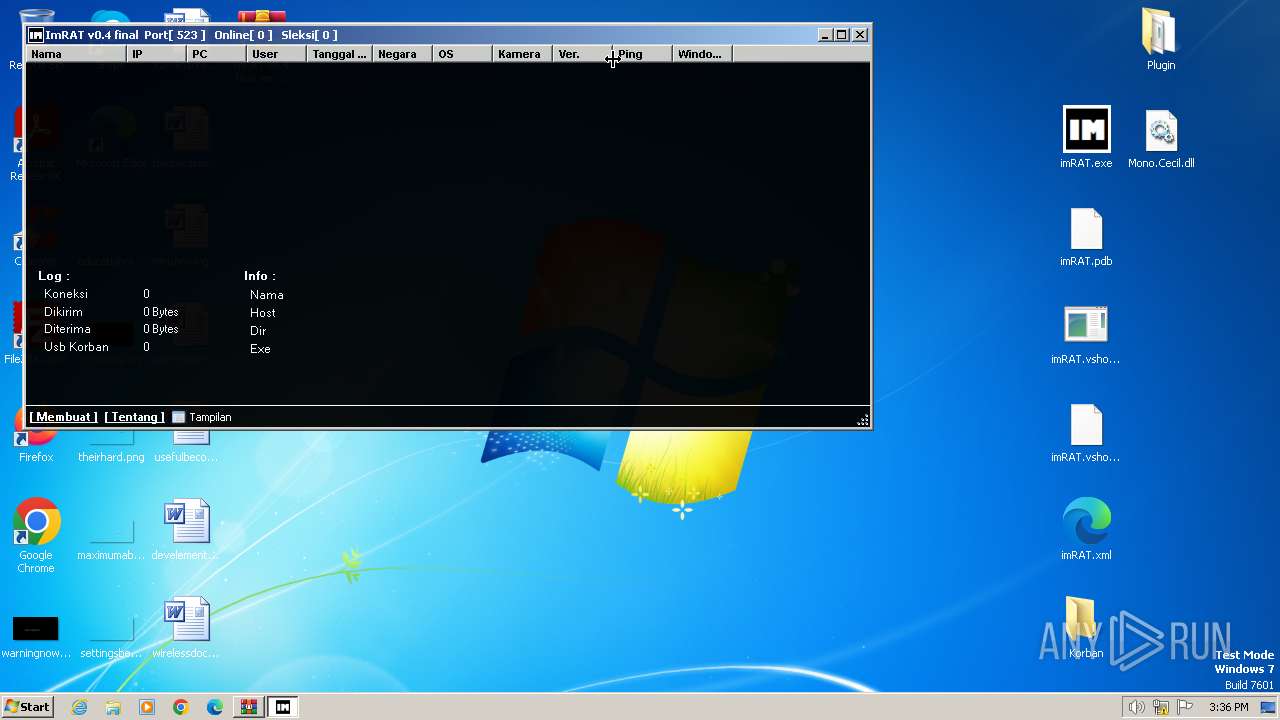The height and width of the screenshot is (720, 1280).
Task: Launch Internet Explorer from the taskbar
Action: [x=80, y=707]
